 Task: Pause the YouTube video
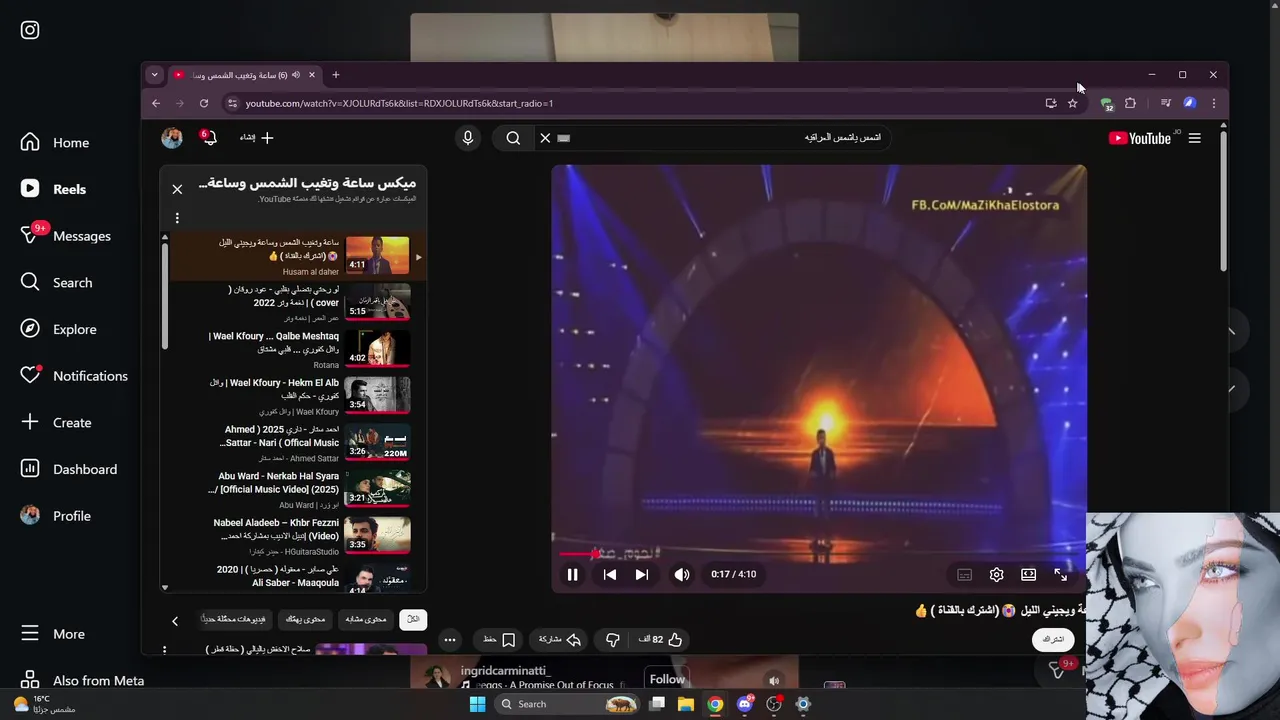coord(572,575)
